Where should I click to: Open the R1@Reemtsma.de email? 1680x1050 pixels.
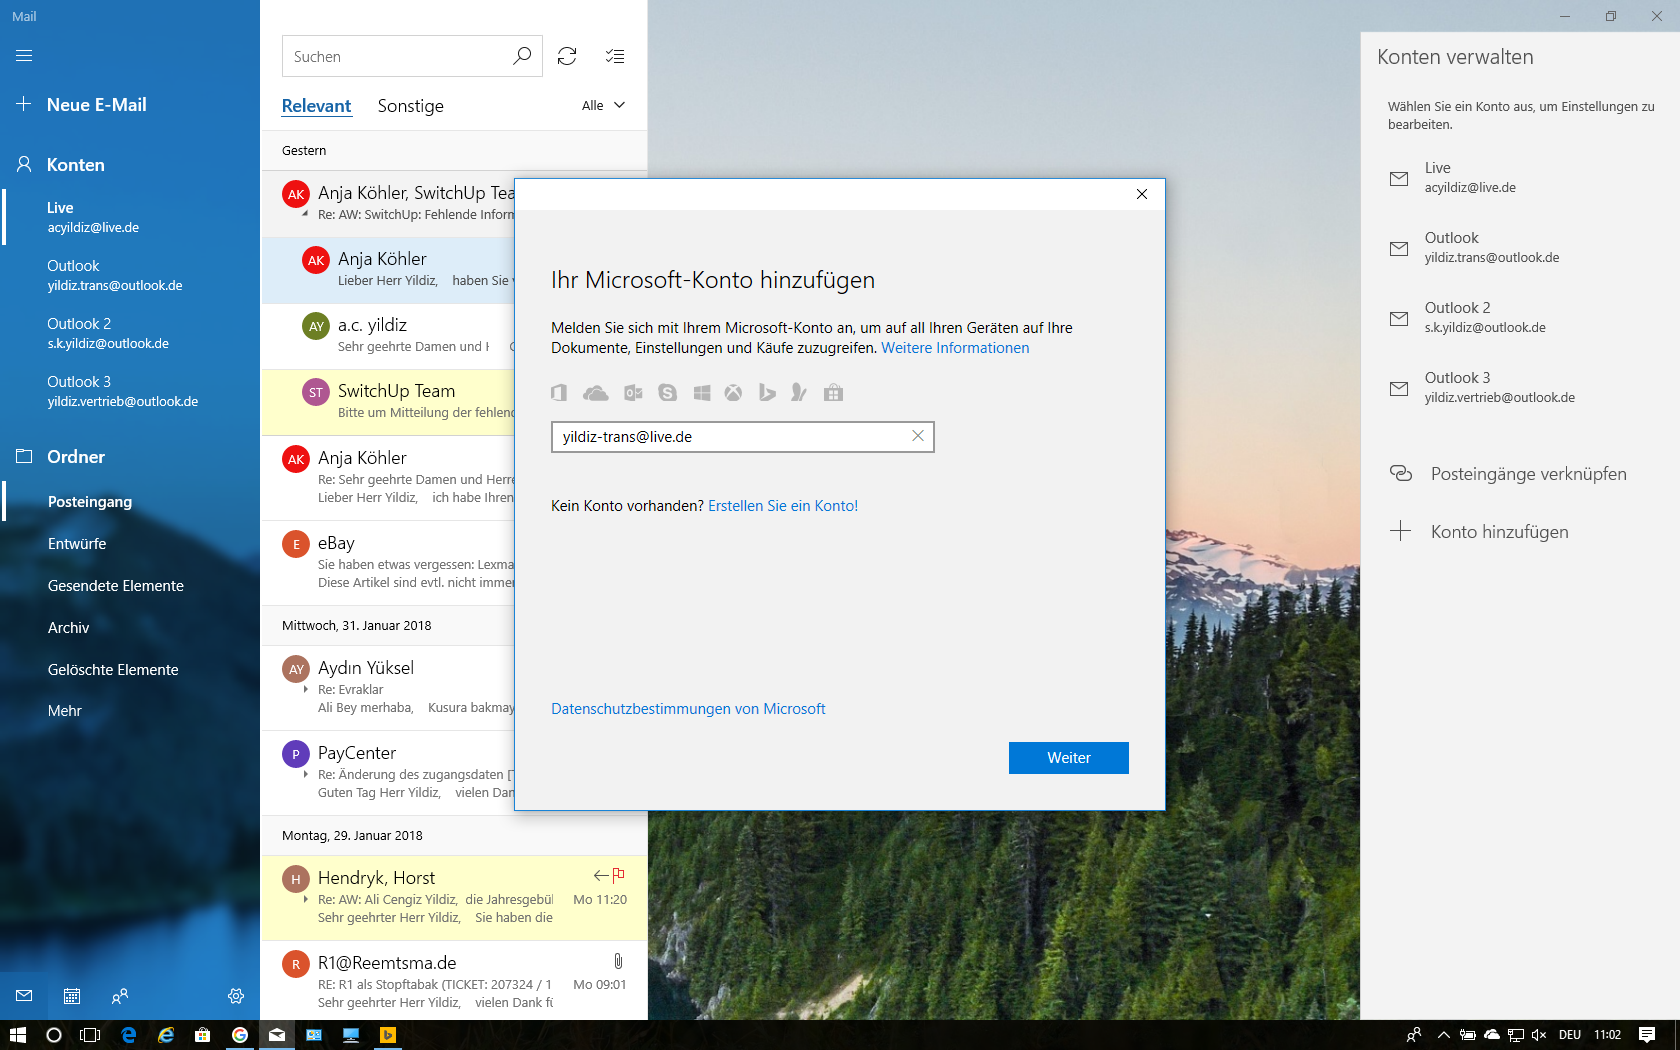tap(454, 981)
